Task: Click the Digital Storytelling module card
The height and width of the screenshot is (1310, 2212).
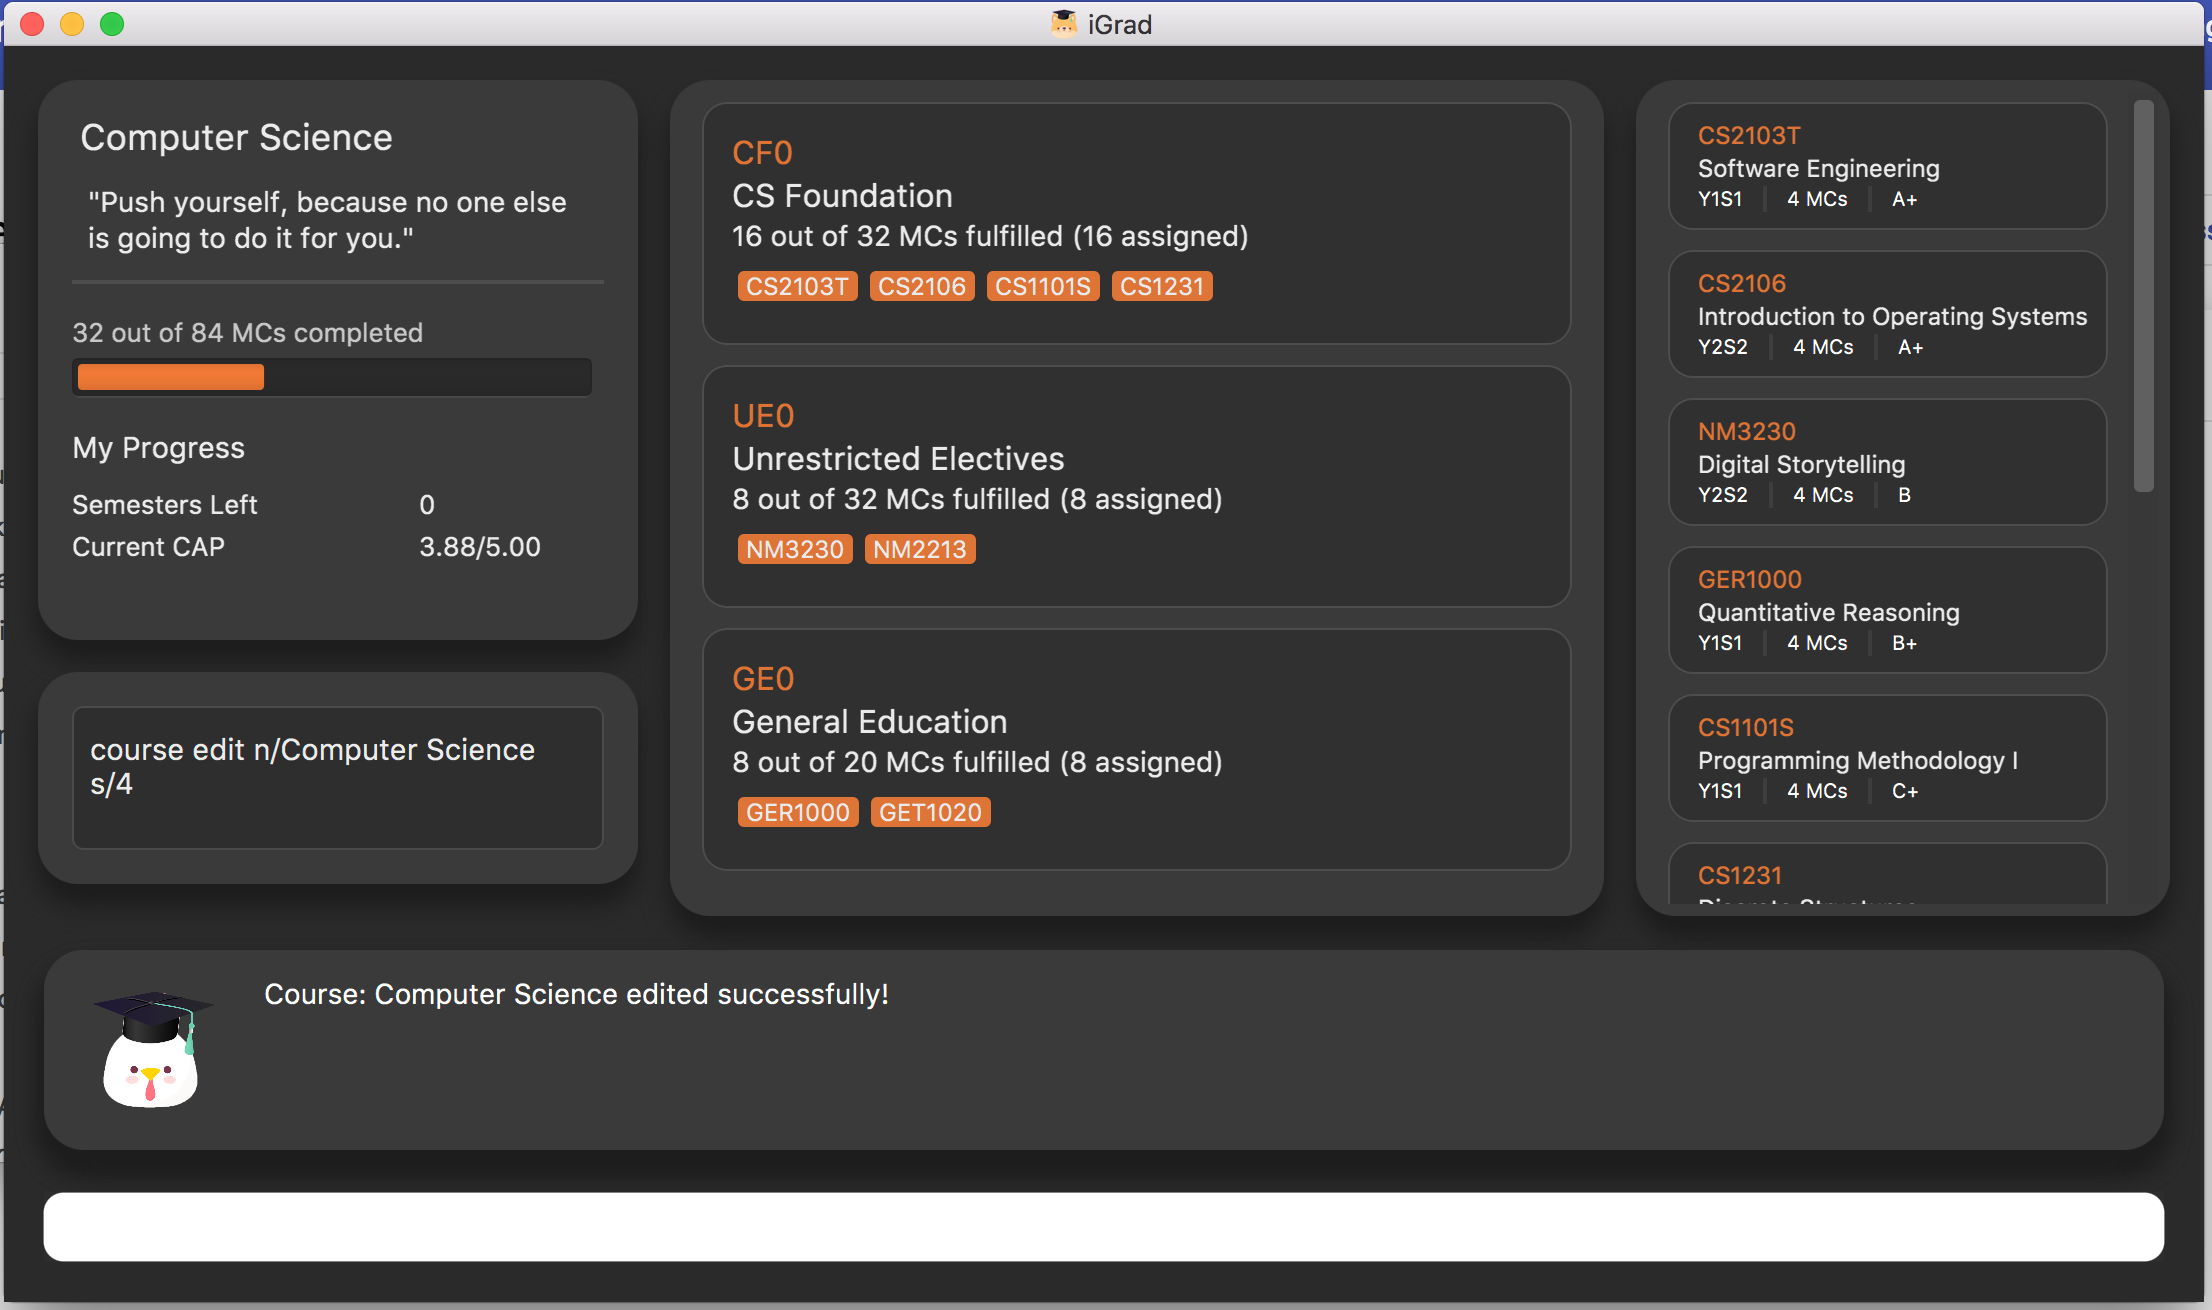Action: 1887,462
